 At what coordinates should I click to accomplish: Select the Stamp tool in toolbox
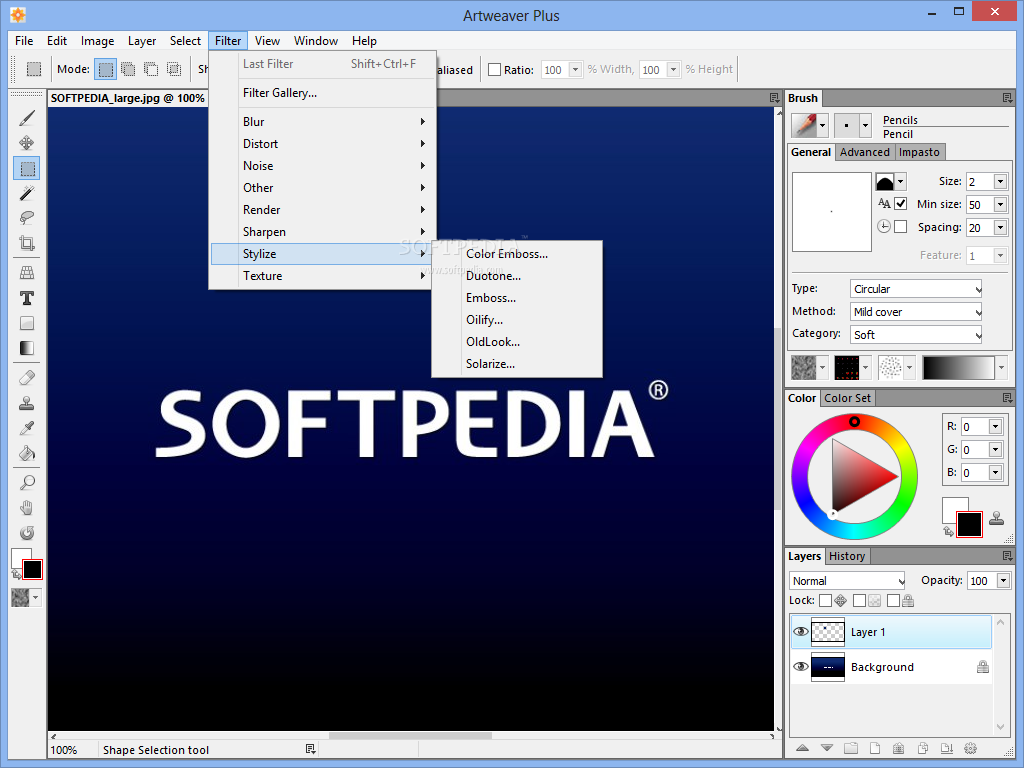[x=27, y=403]
